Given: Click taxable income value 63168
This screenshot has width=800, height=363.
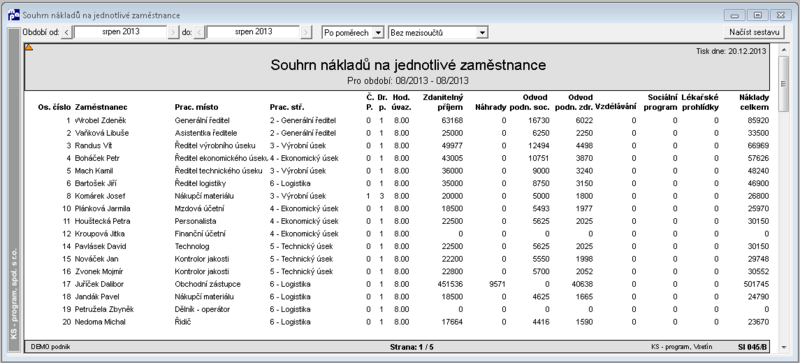Looking at the screenshot, I should point(452,120).
